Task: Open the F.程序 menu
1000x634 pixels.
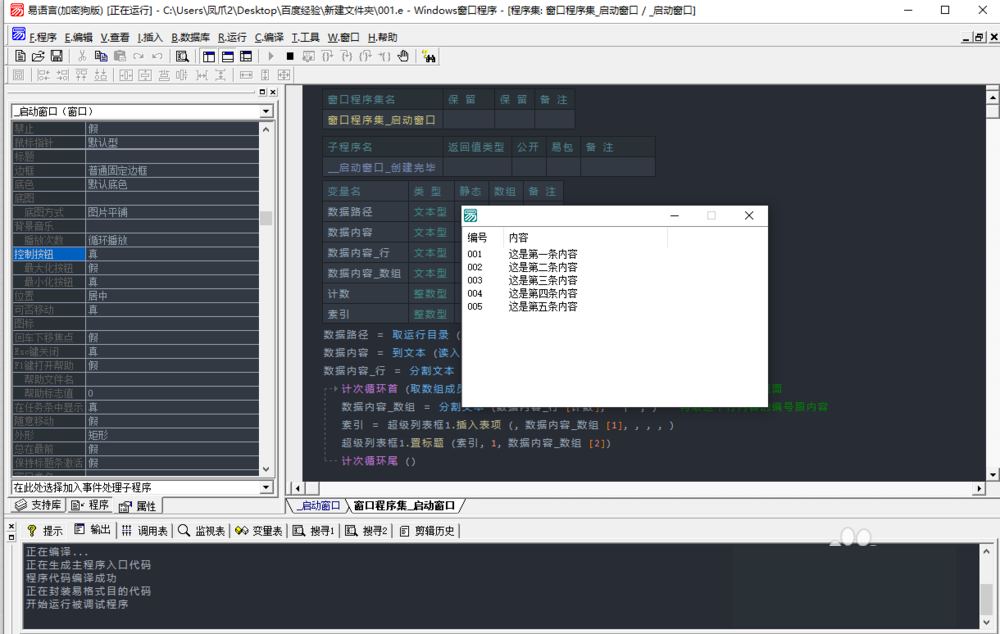Action: click(x=43, y=38)
